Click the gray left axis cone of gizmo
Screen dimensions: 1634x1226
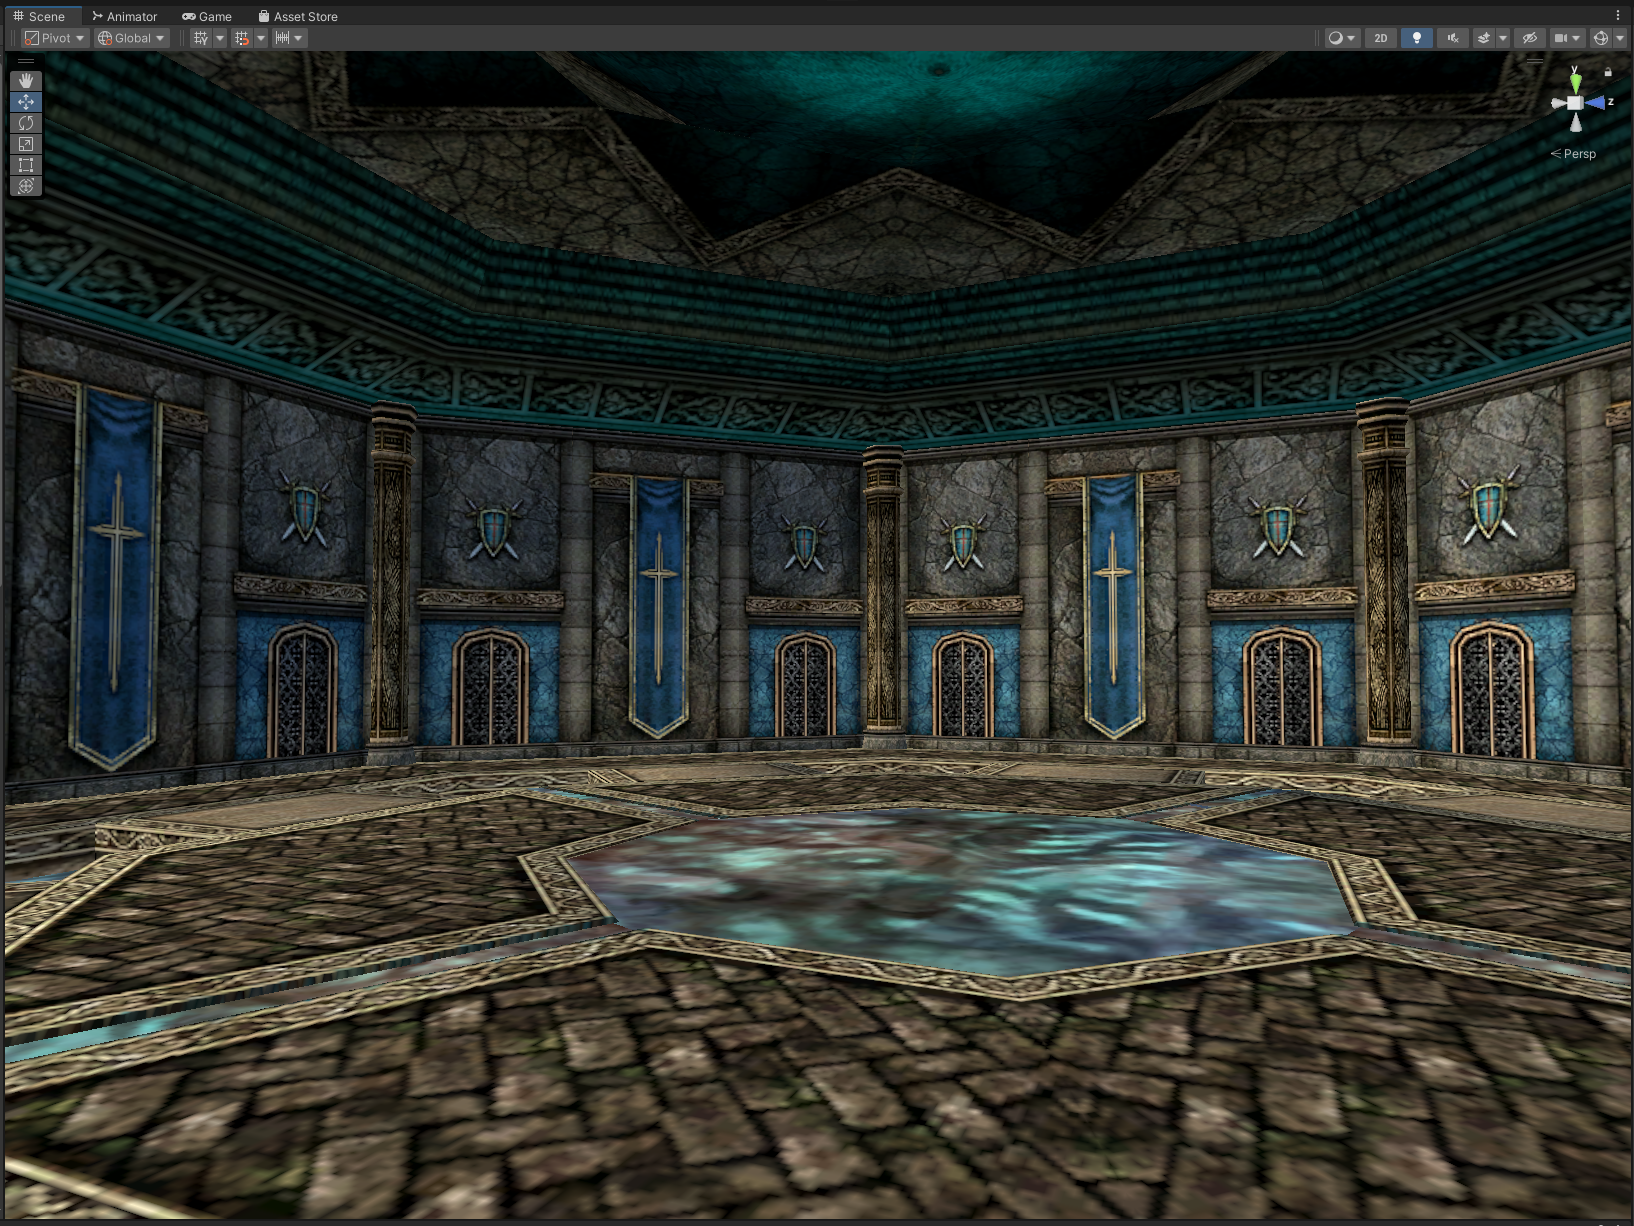pyautogui.click(x=1558, y=103)
